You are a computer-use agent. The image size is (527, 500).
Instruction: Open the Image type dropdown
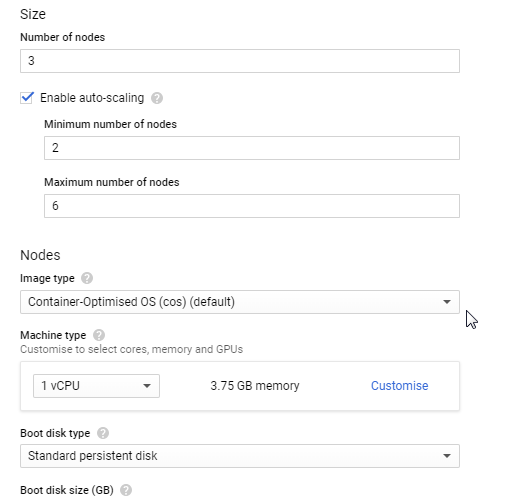240,302
